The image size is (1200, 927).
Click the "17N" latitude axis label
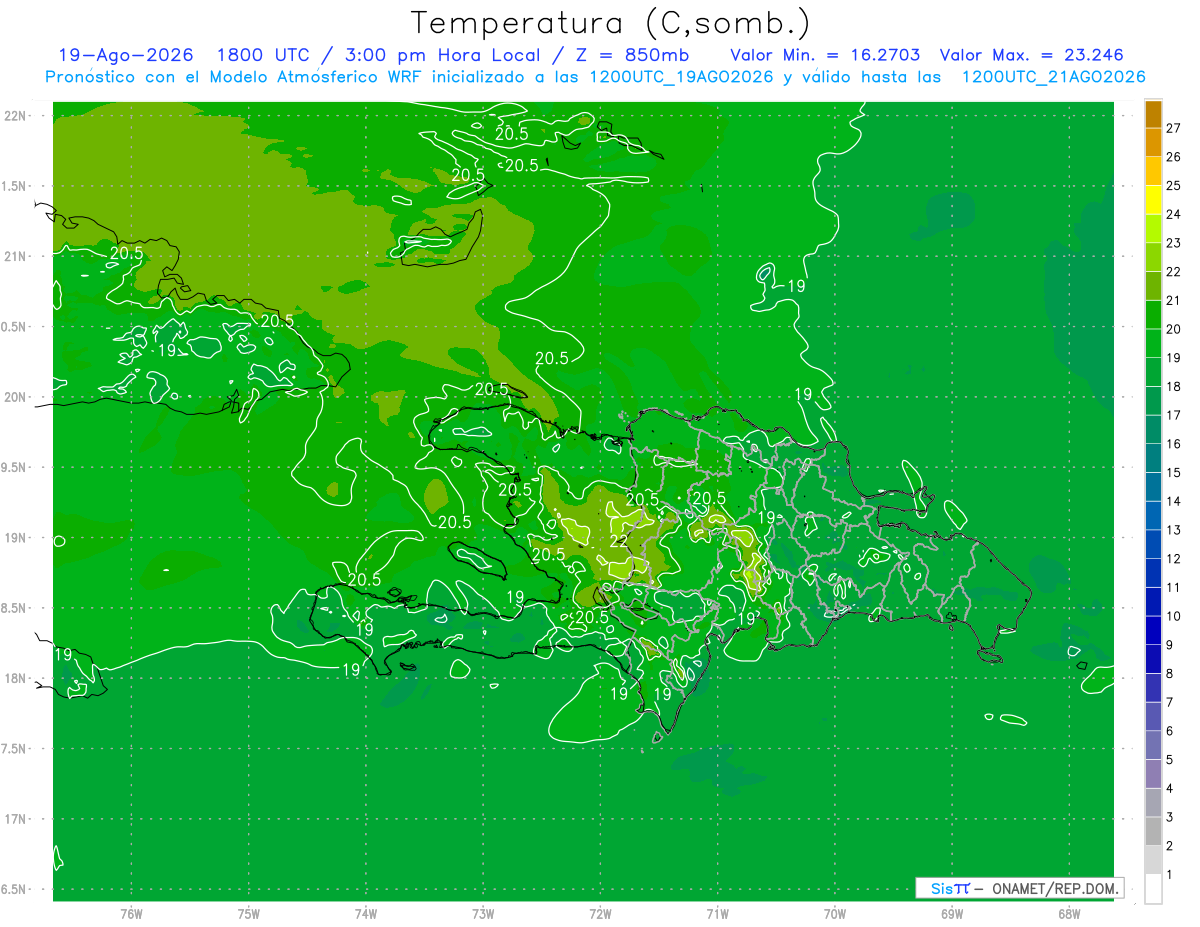14,819
